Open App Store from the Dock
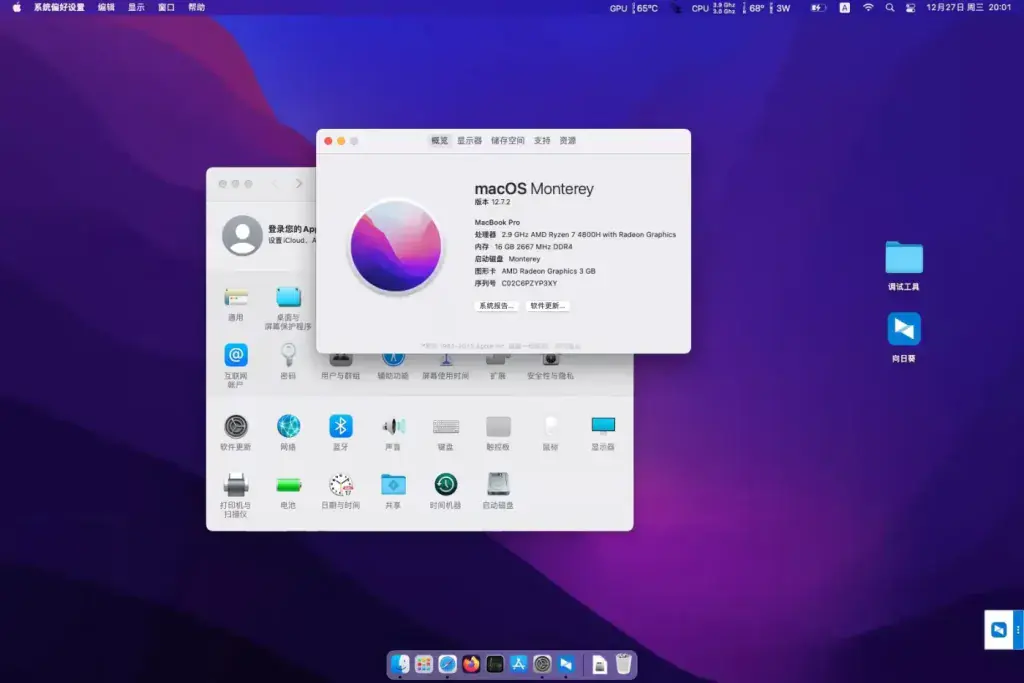1024x683 pixels. coord(519,664)
